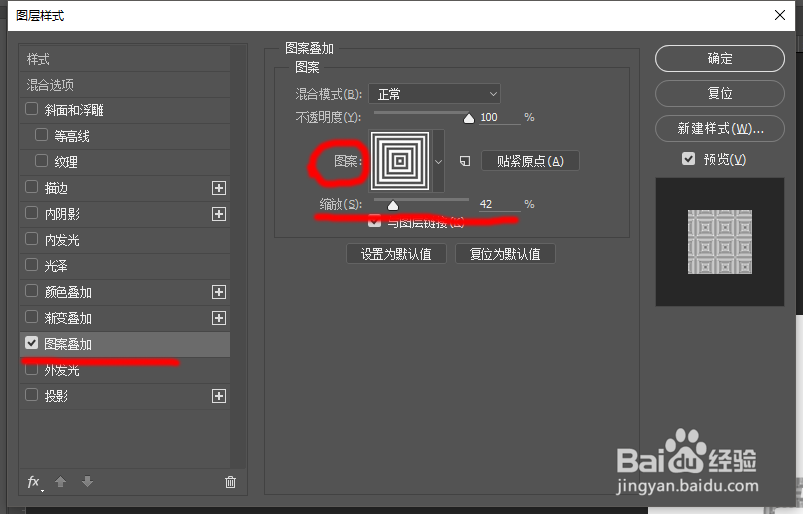
Task: Create new preset from current pattern icon
Action: [x=464, y=161]
